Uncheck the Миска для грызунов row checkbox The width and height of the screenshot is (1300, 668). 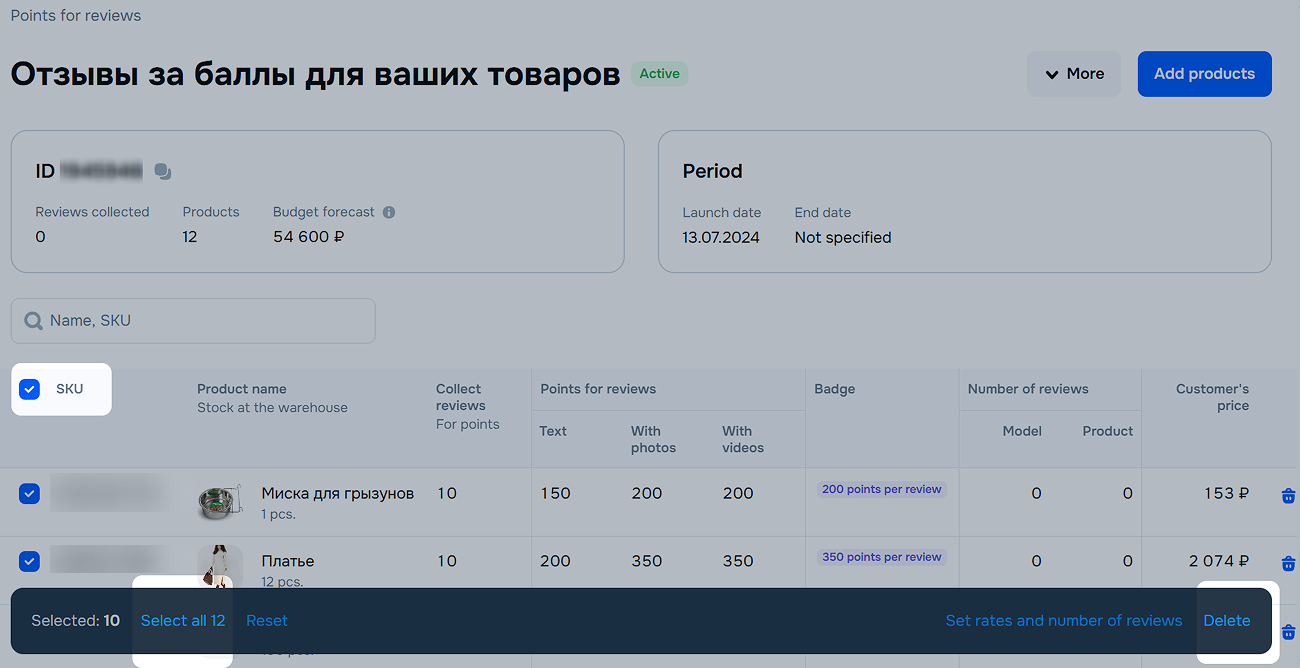30,493
